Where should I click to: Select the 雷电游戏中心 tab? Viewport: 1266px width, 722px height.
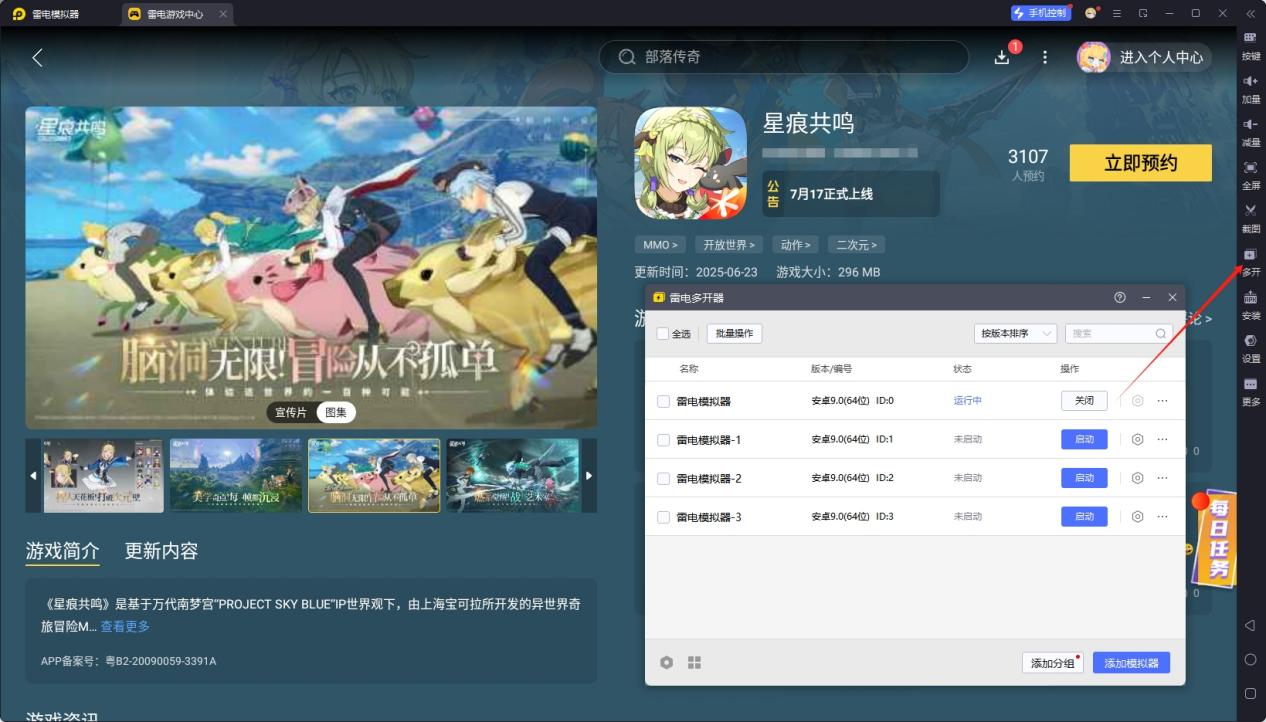176,14
